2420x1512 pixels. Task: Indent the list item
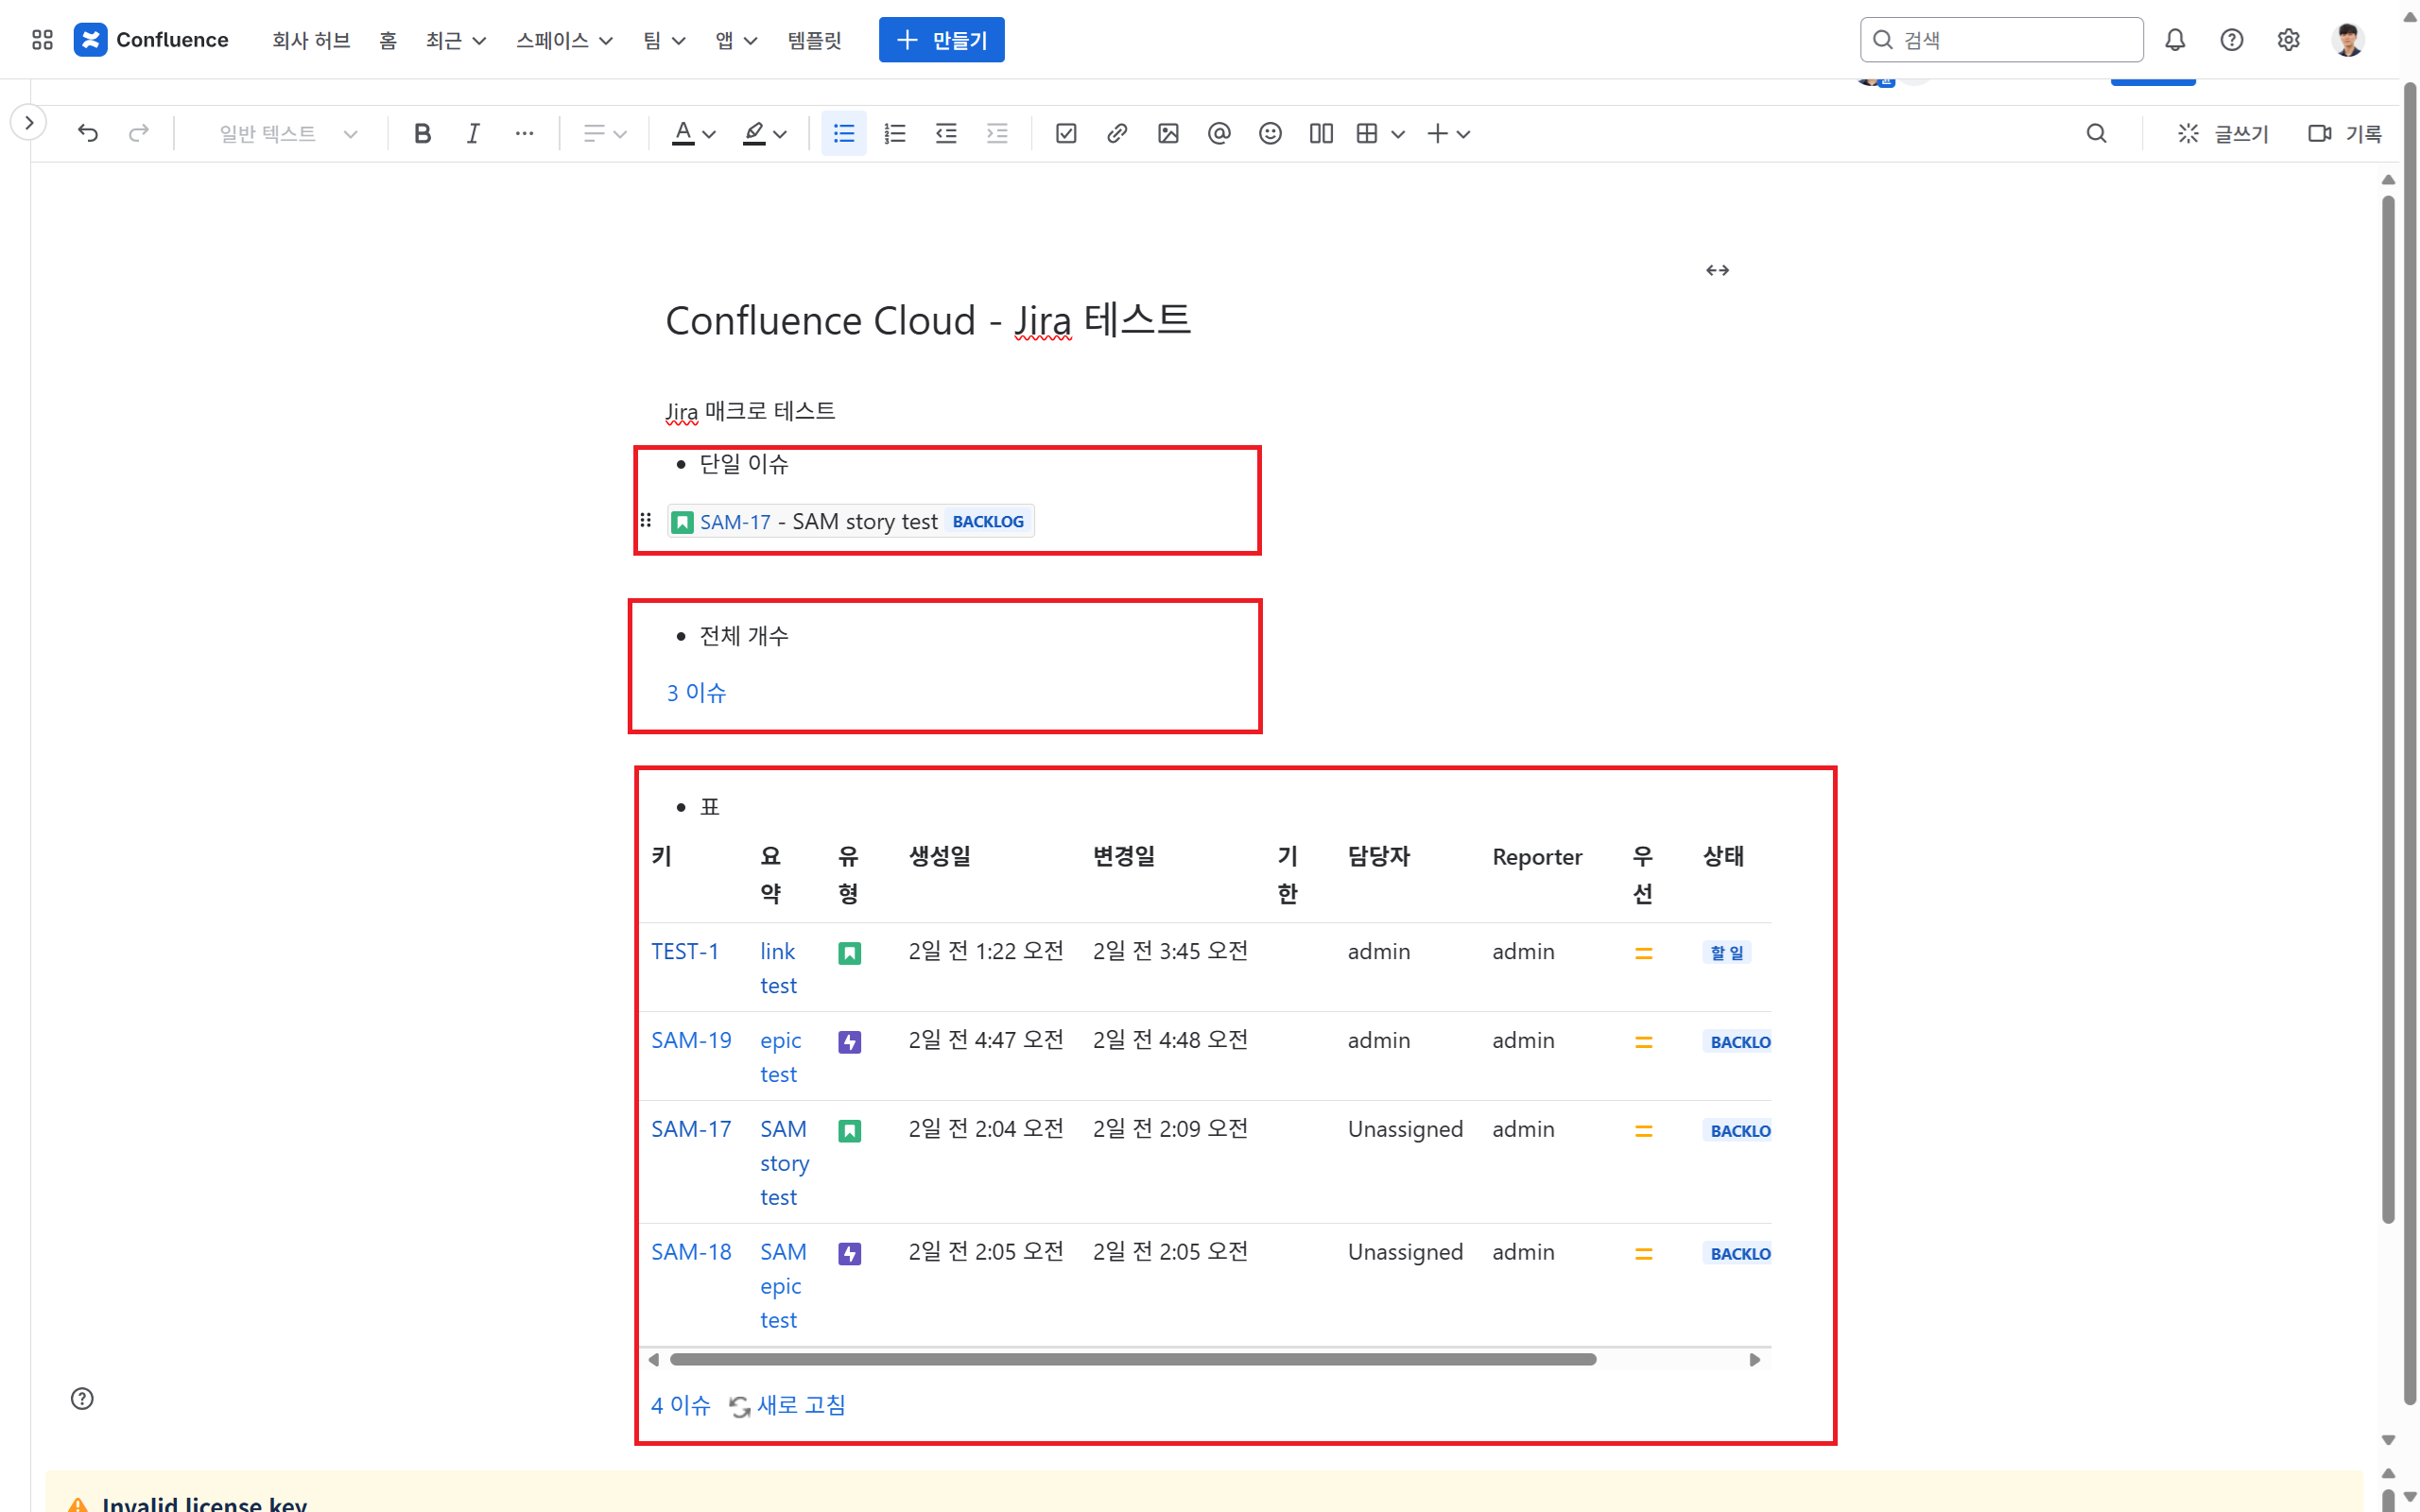click(997, 133)
